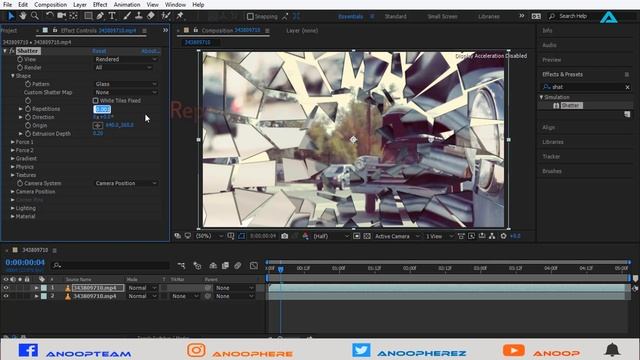Open the resolution dropdown showing Half

[331, 236]
